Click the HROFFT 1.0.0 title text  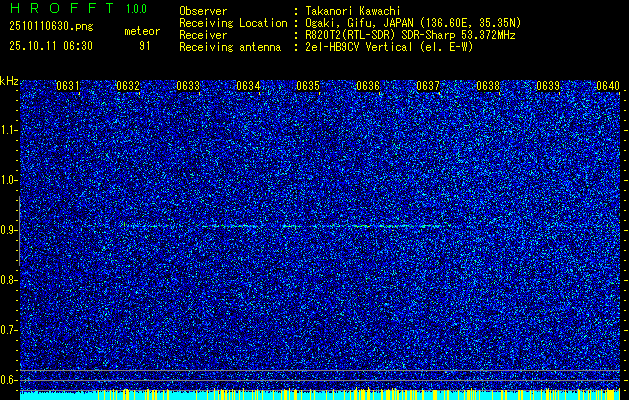pos(79,8)
